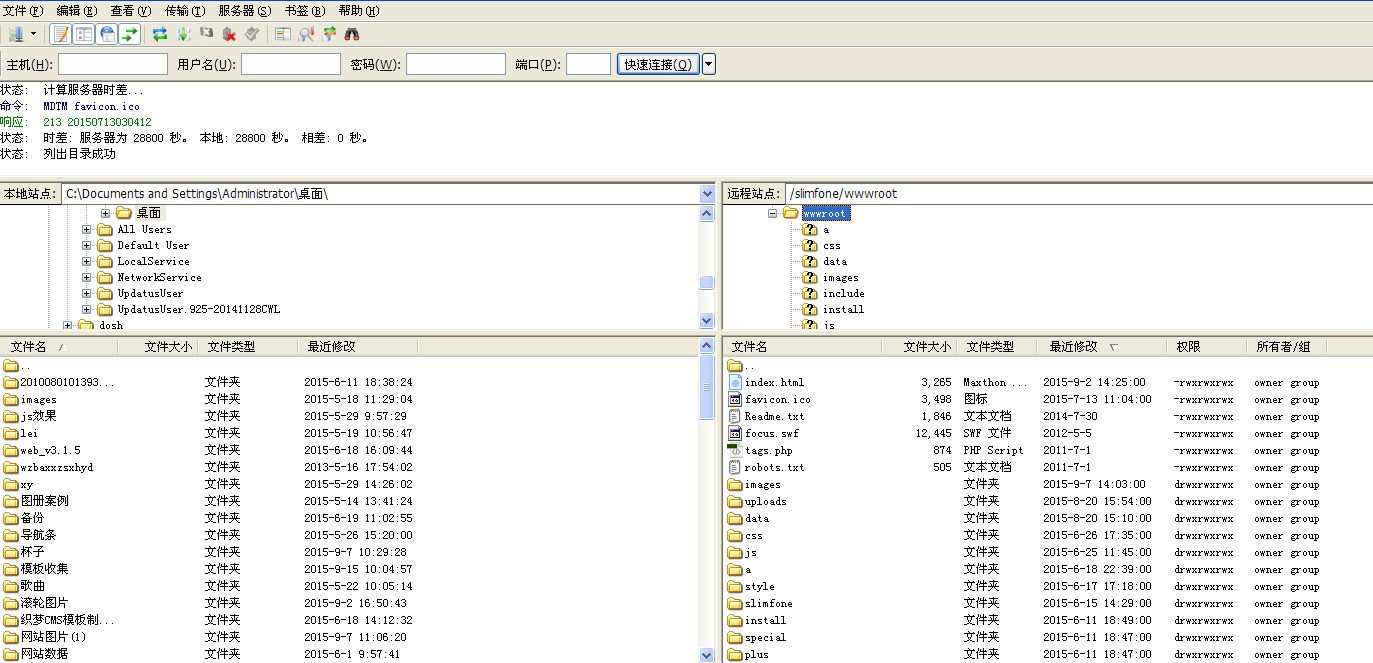Open the filename filters dialog
This screenshot has width=1373, height=663.
[283, 34]
